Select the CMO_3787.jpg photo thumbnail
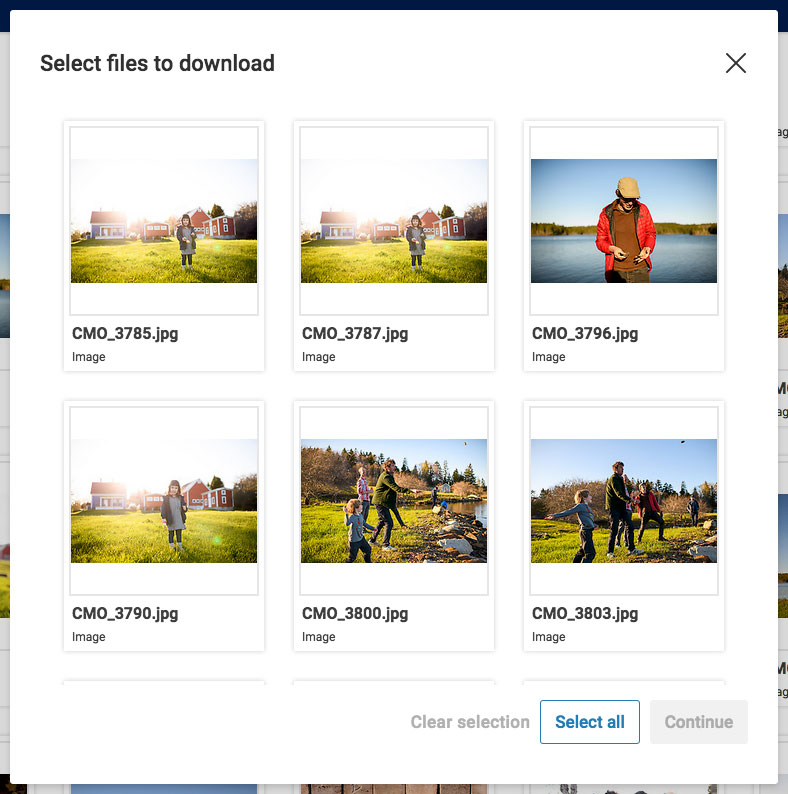The width and height of the screenshot is (788, 794). coord(394,221)
